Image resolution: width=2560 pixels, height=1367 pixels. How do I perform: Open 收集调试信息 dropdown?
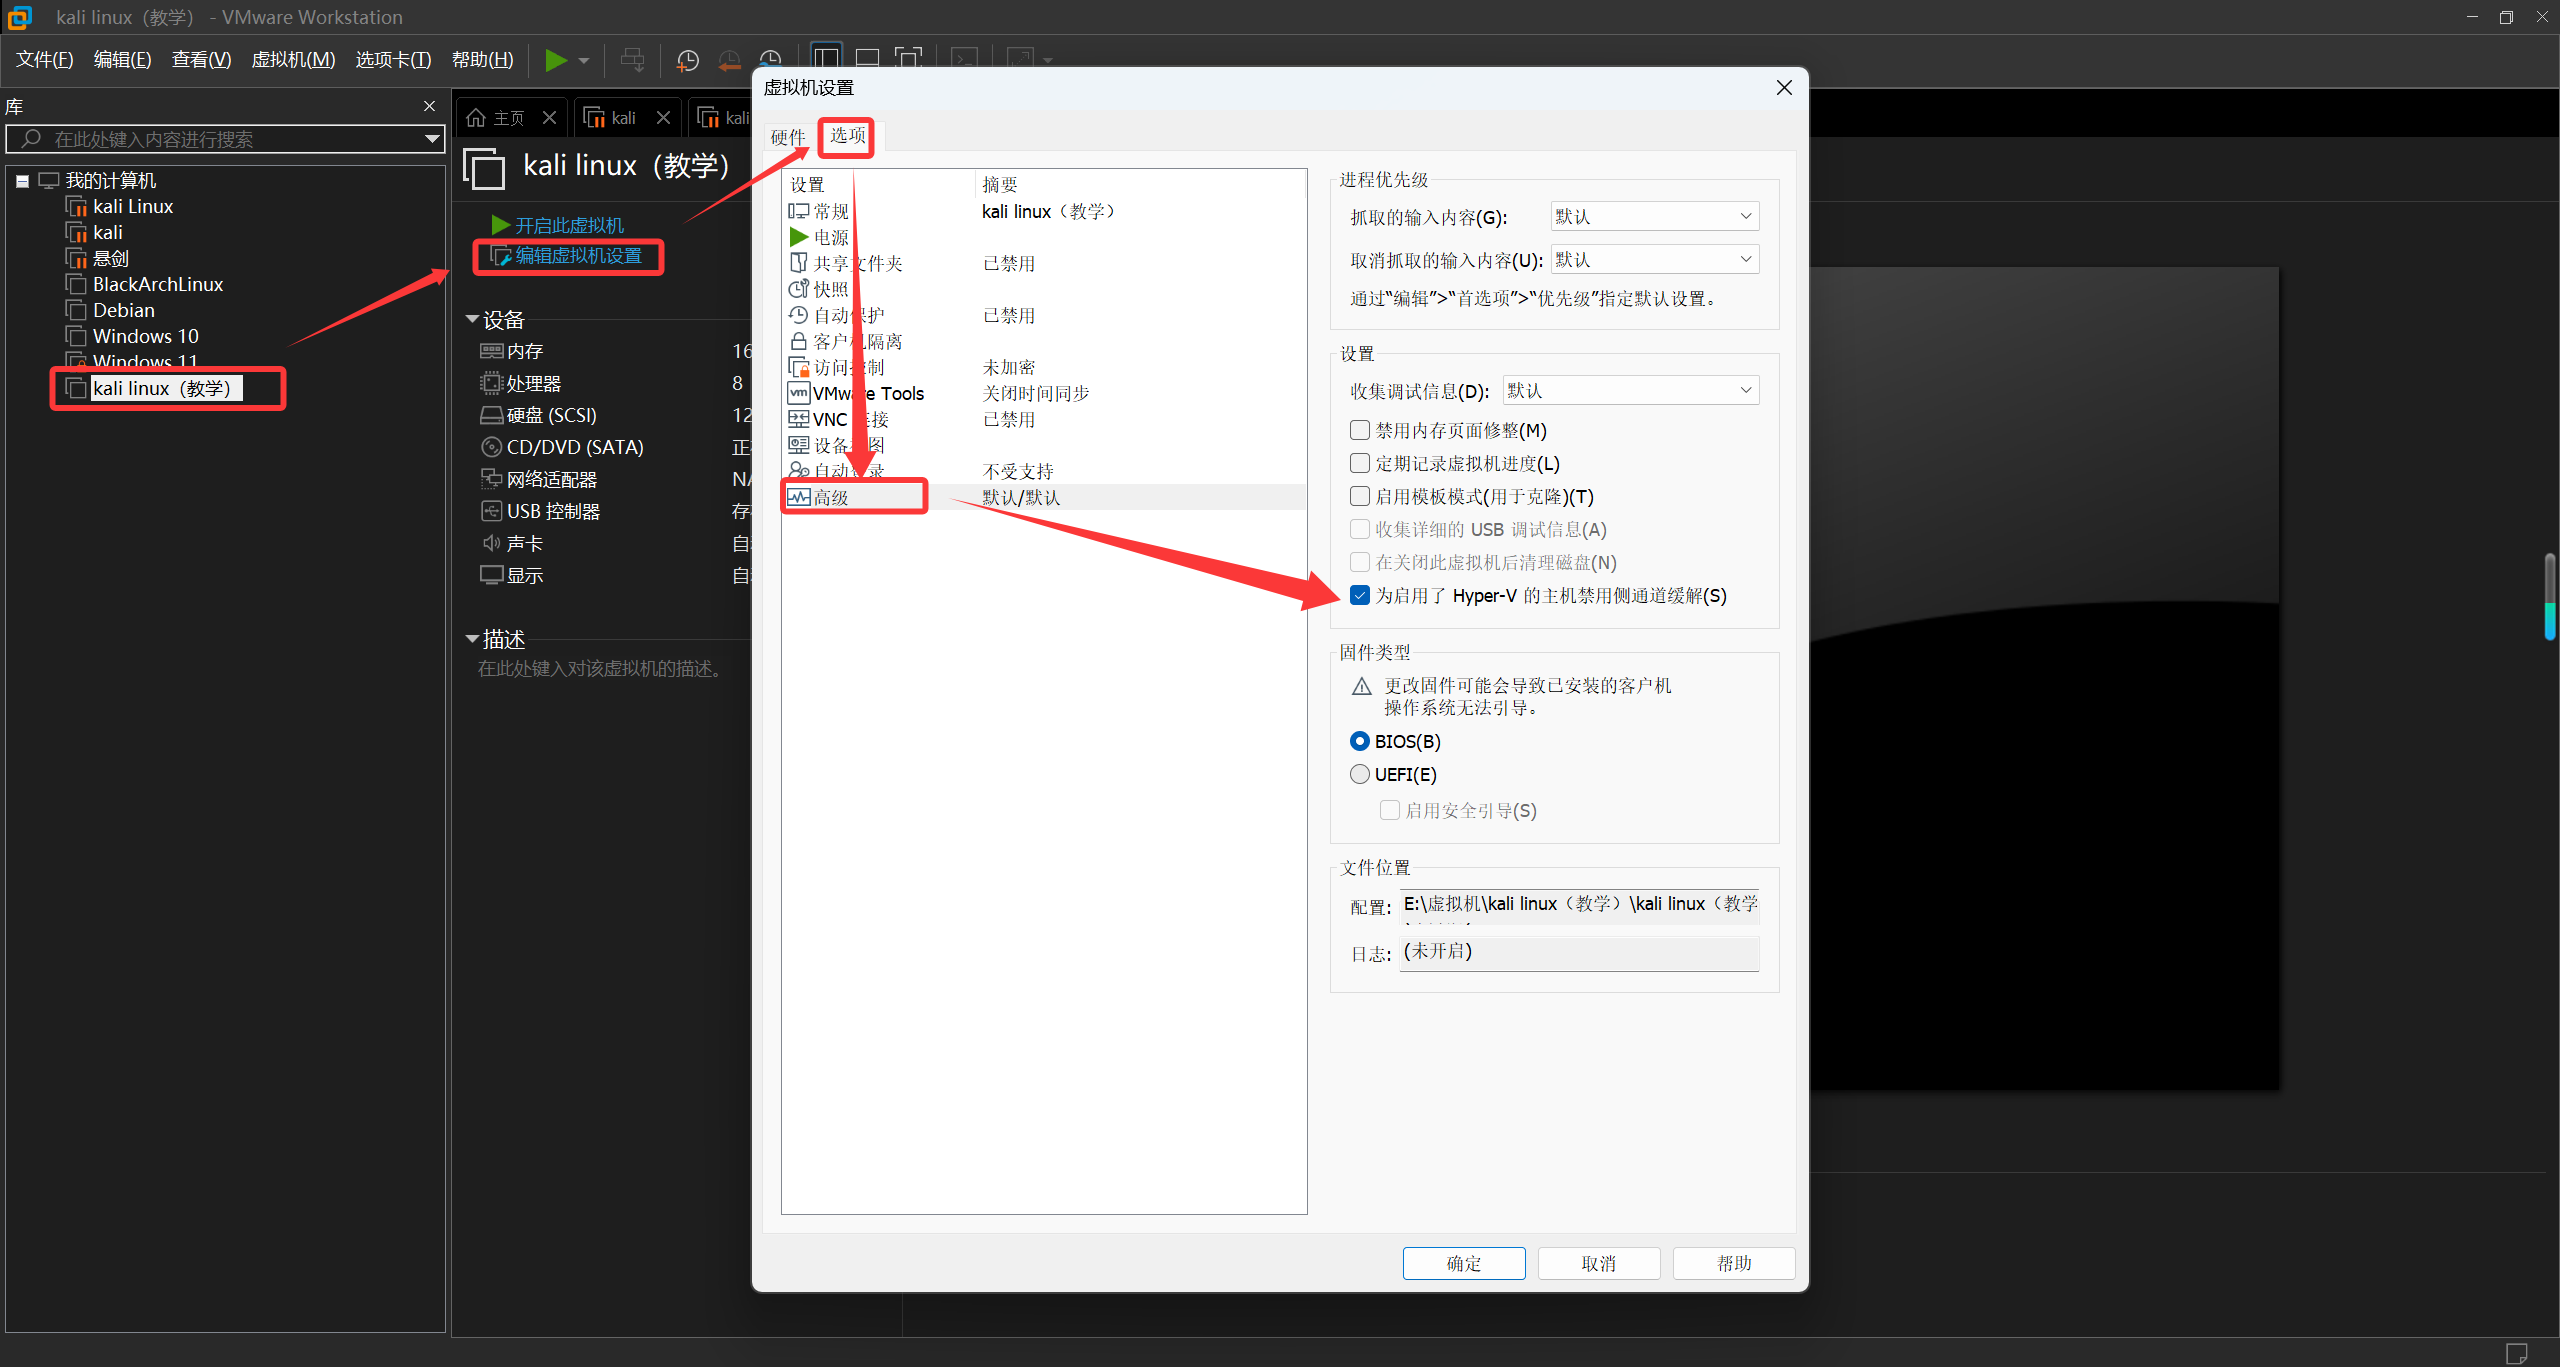point(1630,390)
